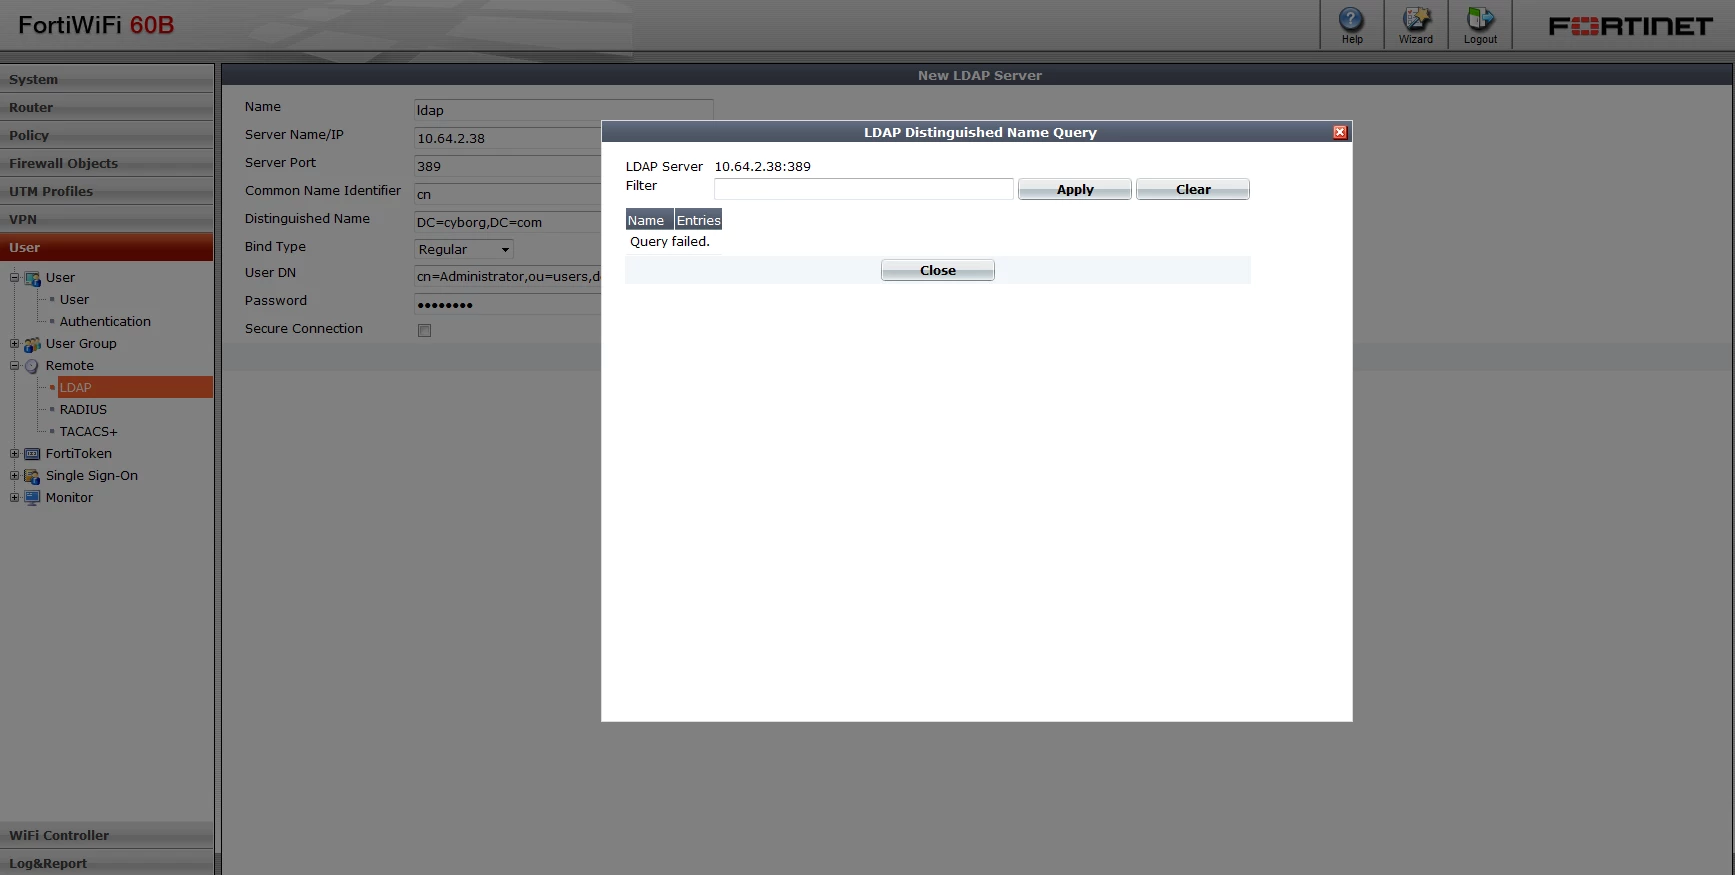Click the Remote globe icon
Viewport: 1735px width, 875px height.
click(32, 366)
